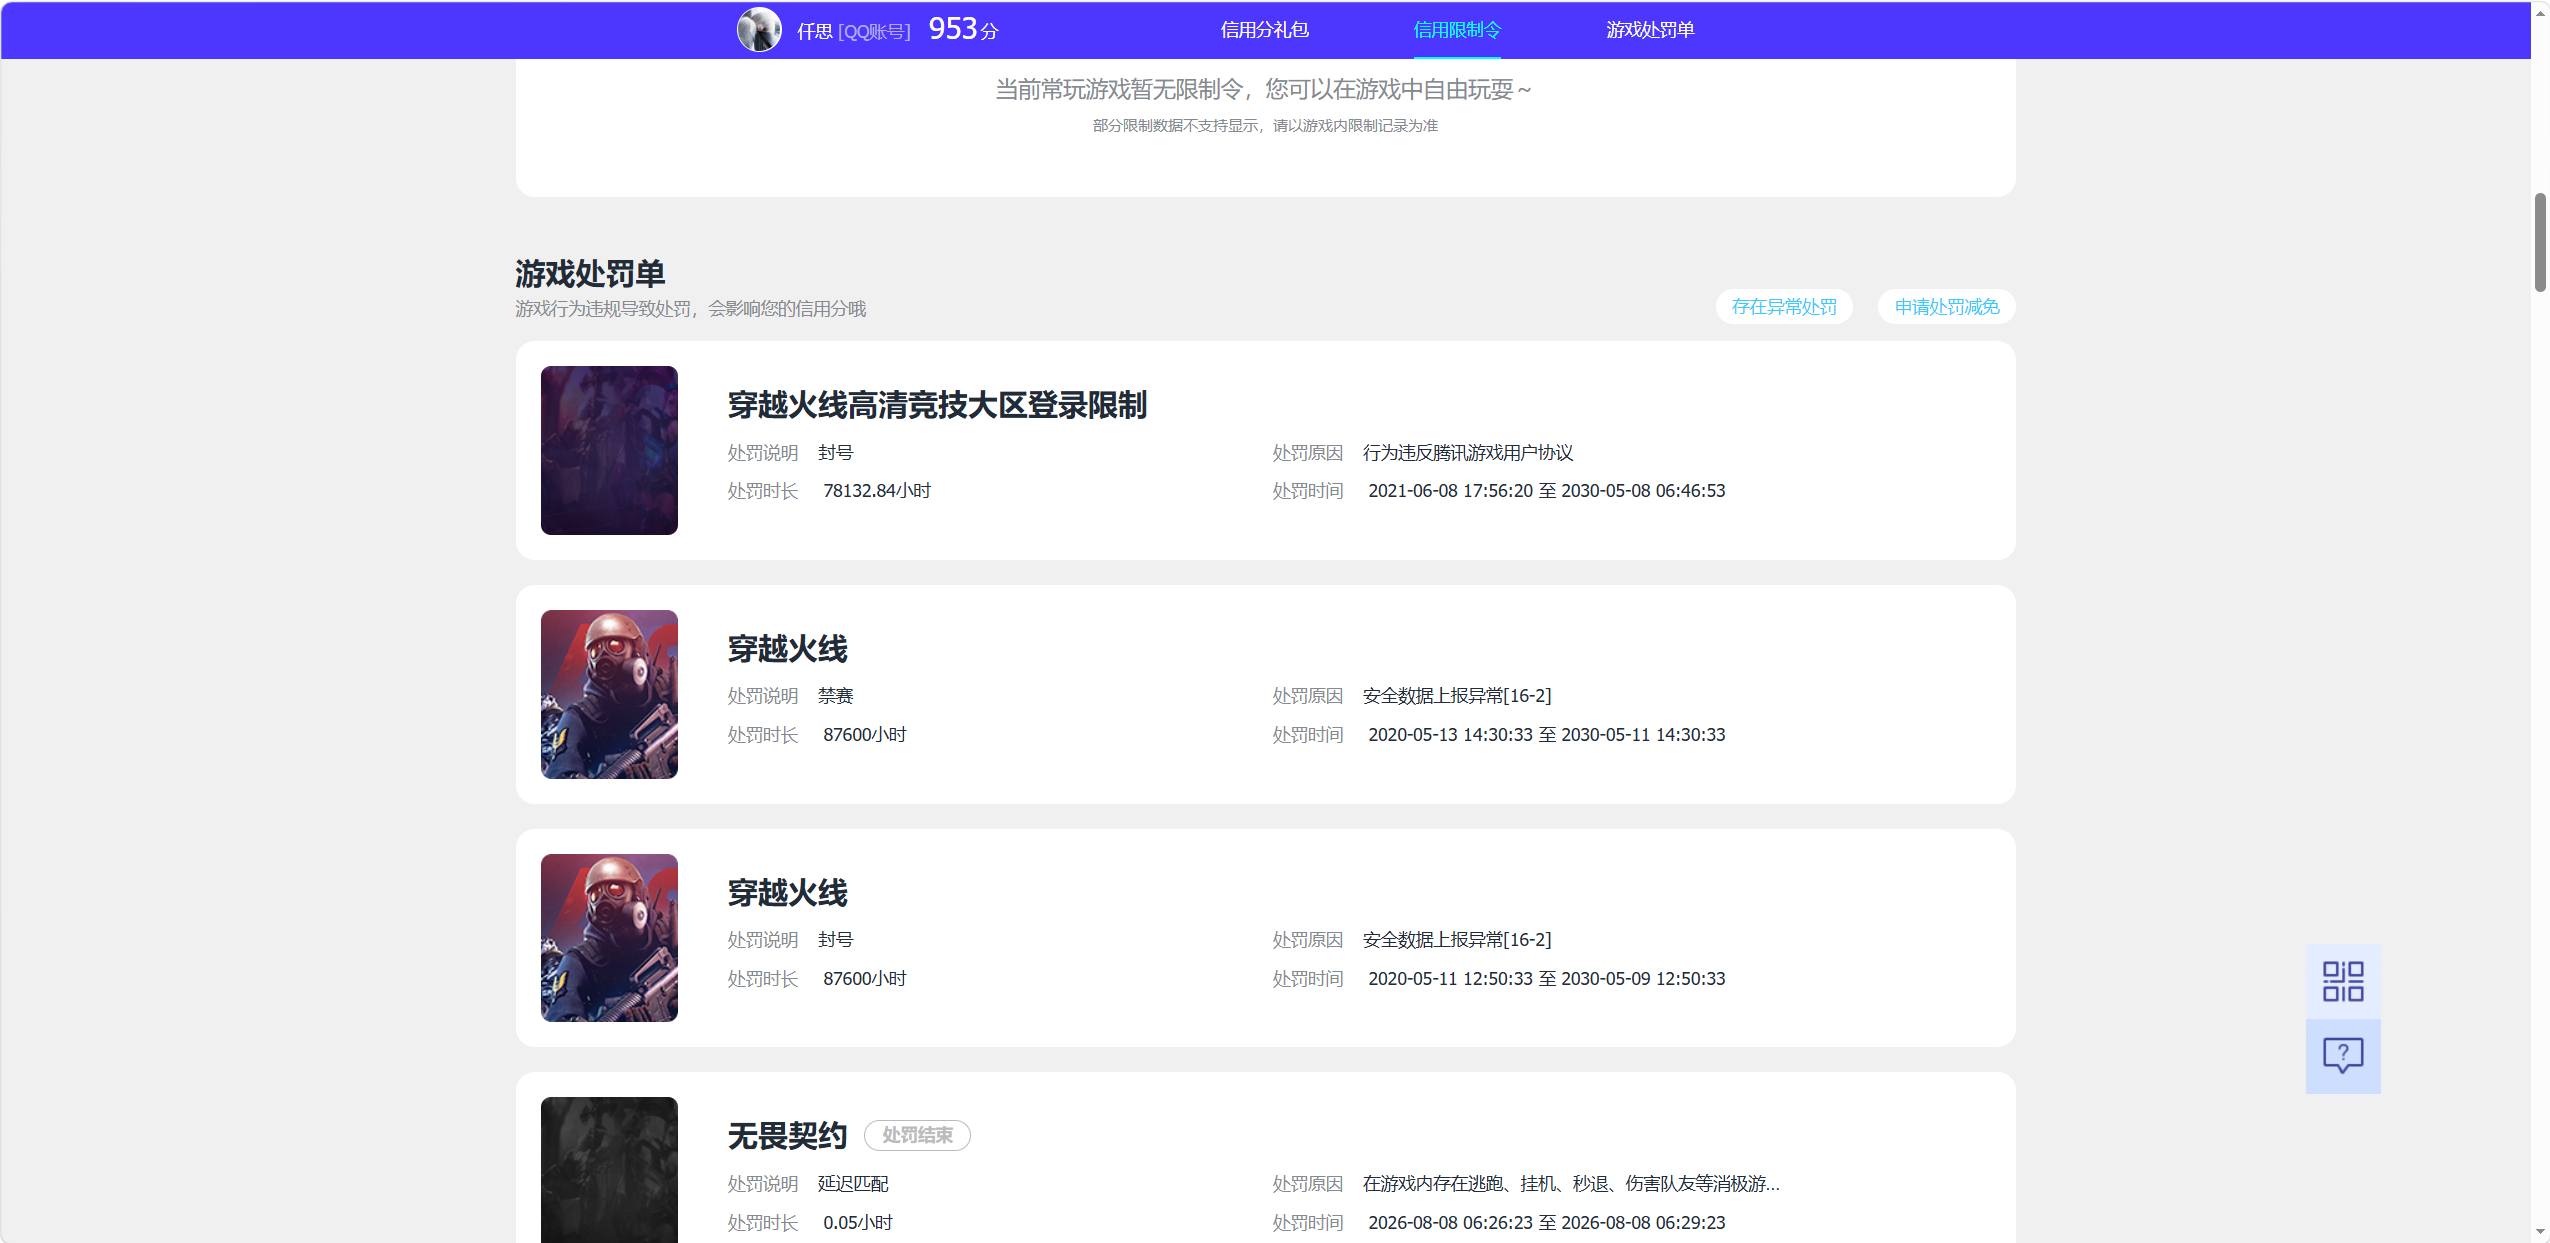This screenshot has height=1243, width=2550.
Task: Click the page vertical scrollbar thumb
Action: click(x=2540, y=243)
